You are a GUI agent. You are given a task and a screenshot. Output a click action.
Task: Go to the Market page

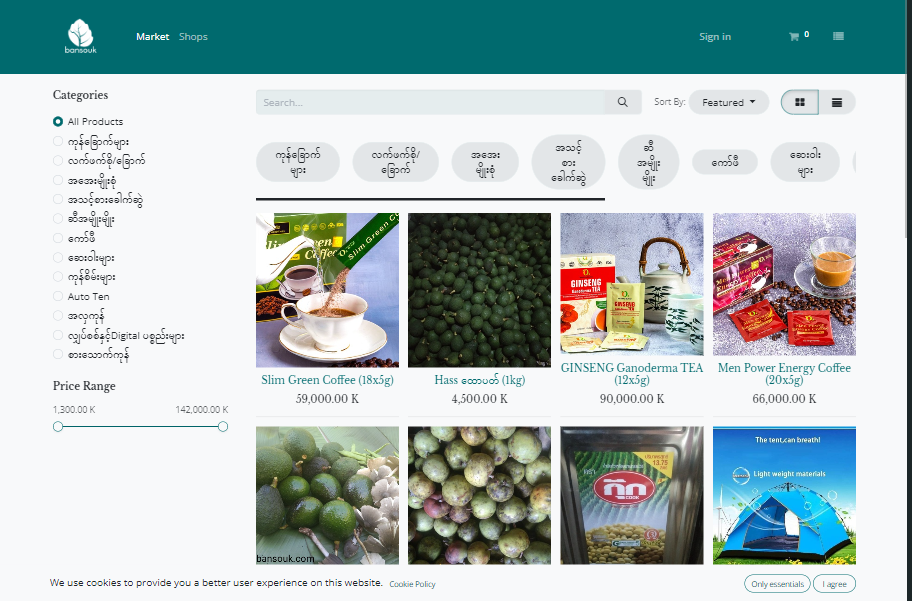click(x=152, y=37)
